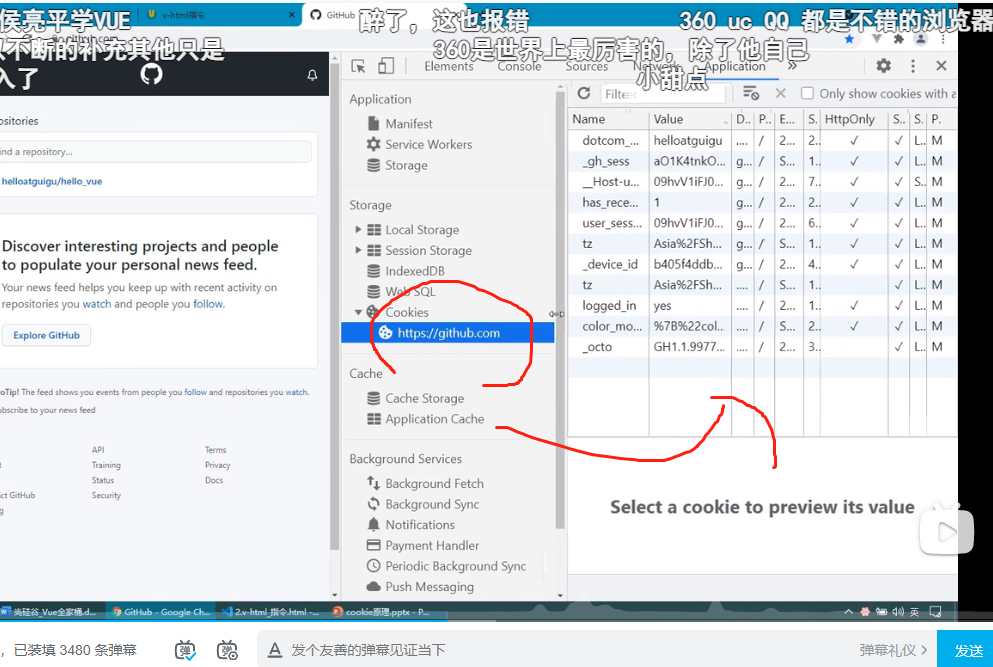The width and height of the screenshot is (993, 667).
Task: Delete selected cookie X icon
Action: (780, 94)
